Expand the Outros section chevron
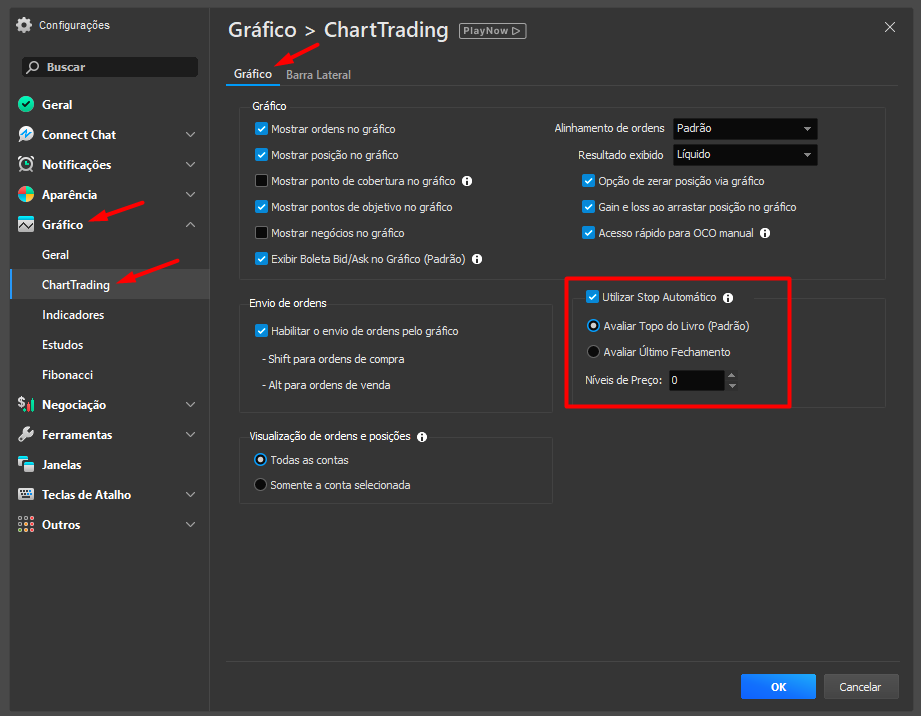 coord(190,525)
